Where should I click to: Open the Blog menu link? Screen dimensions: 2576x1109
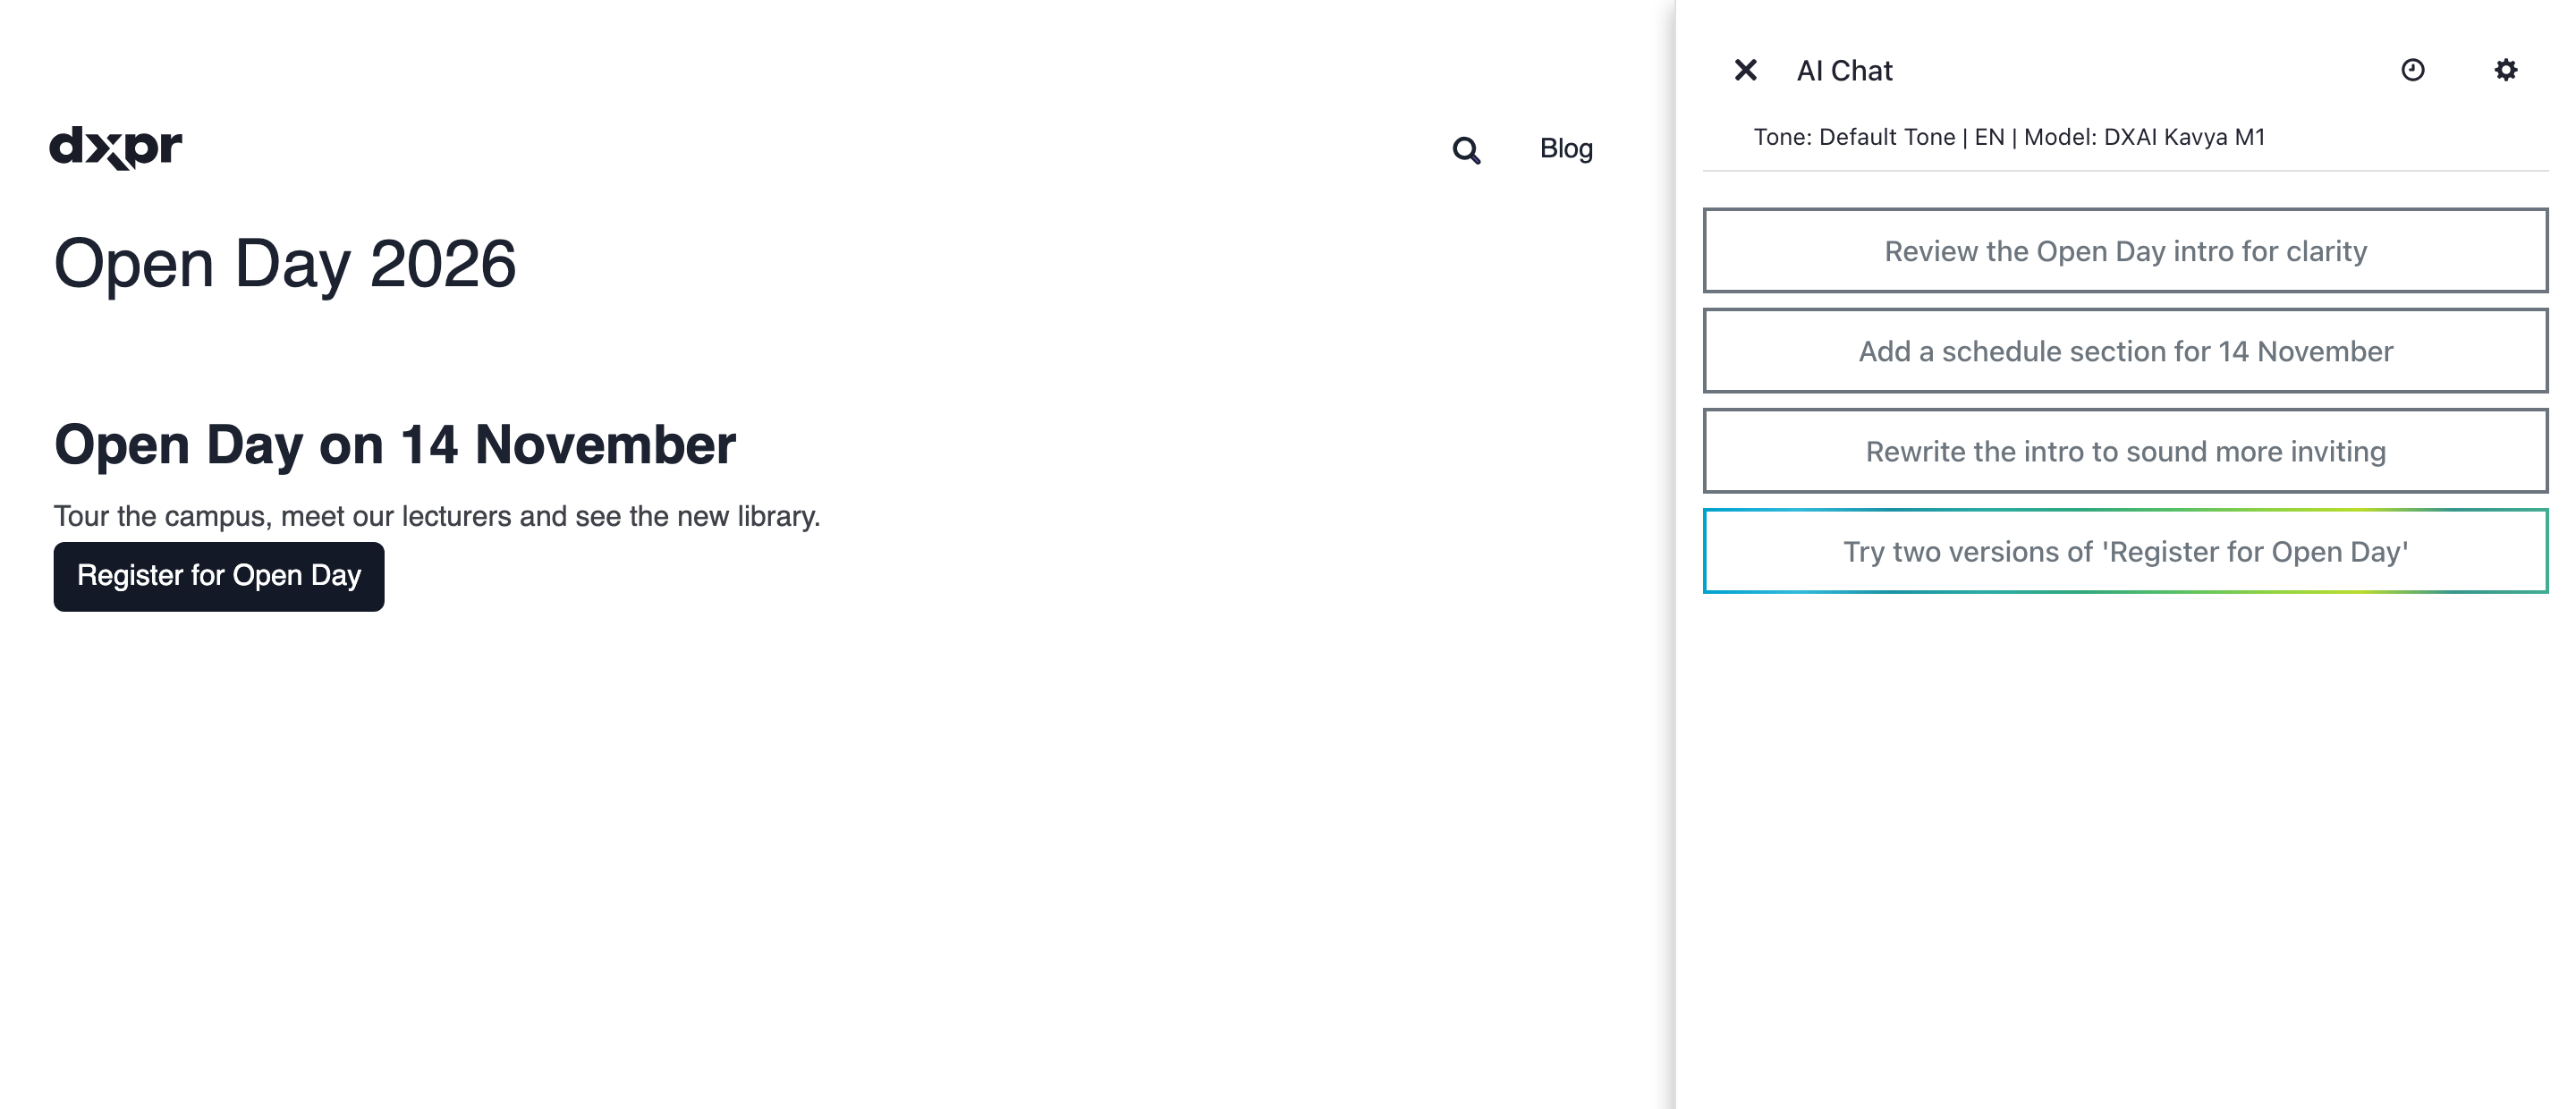pyautogui.click(x=1566, y=148)
